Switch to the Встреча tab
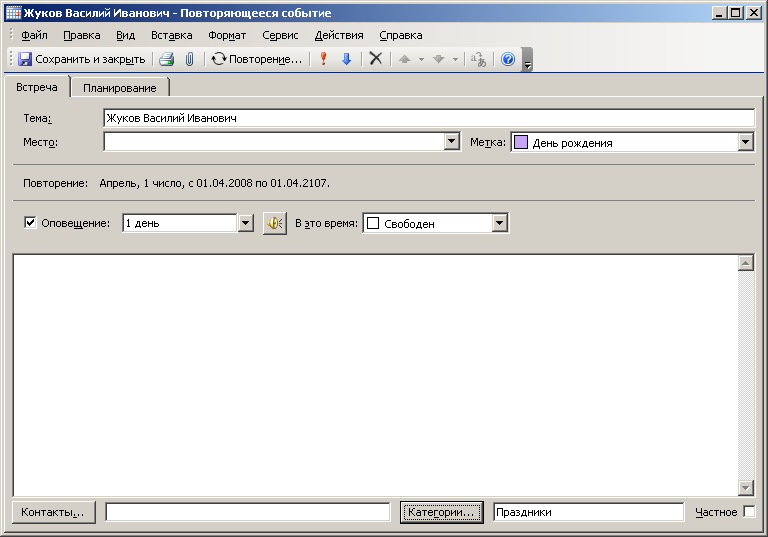The width and height of the screenshot is (768, 537). coord(37,87)
